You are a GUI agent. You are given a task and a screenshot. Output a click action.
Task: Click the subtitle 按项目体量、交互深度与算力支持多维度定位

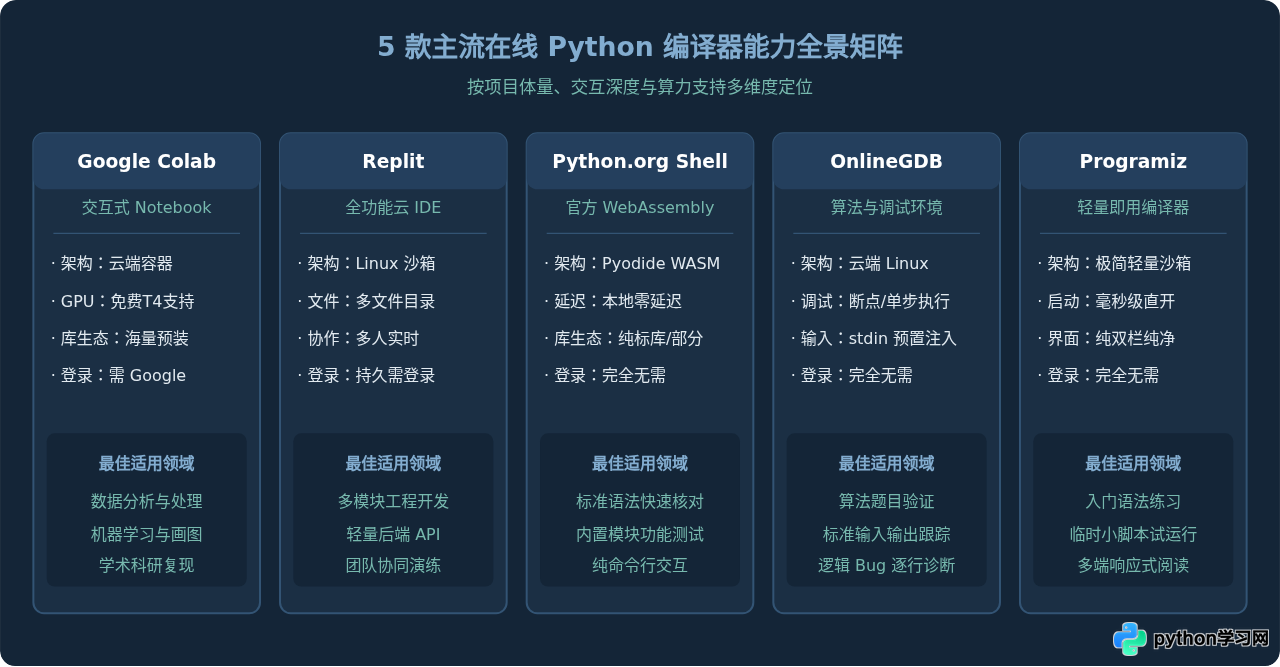point(640,87)
